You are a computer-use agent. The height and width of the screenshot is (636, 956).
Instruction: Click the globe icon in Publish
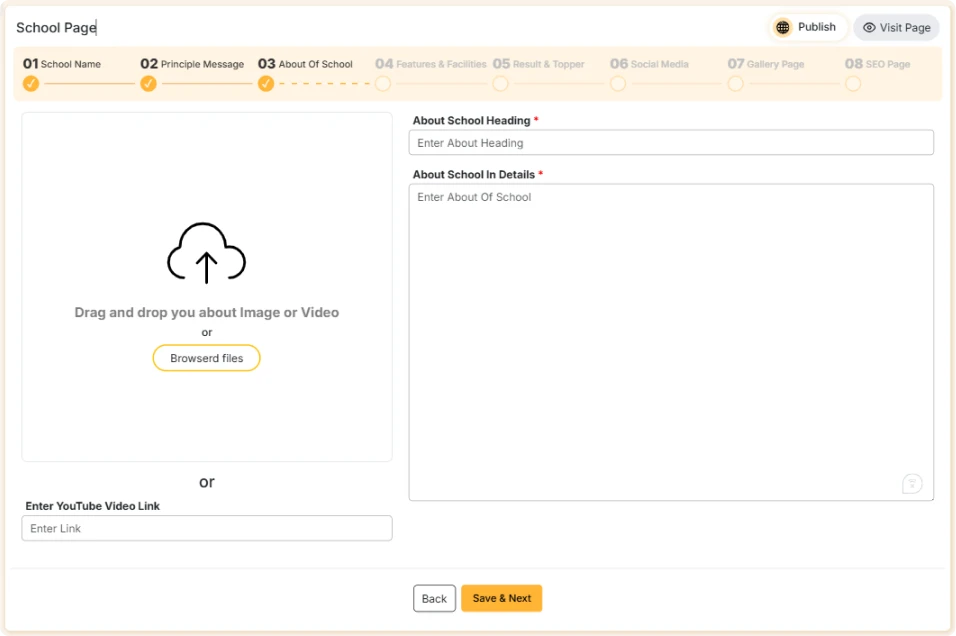782,28
